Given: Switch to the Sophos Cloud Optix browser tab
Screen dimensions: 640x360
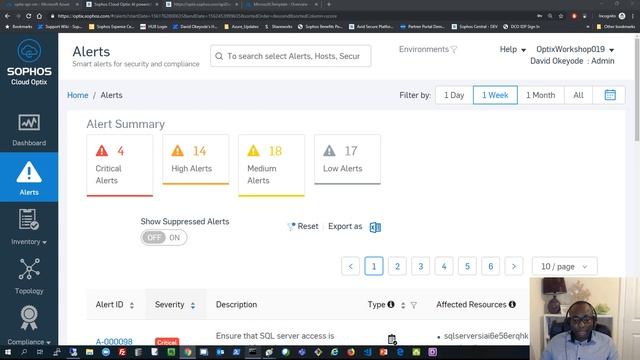Looking at the screenshot, I should coord(122,4).
